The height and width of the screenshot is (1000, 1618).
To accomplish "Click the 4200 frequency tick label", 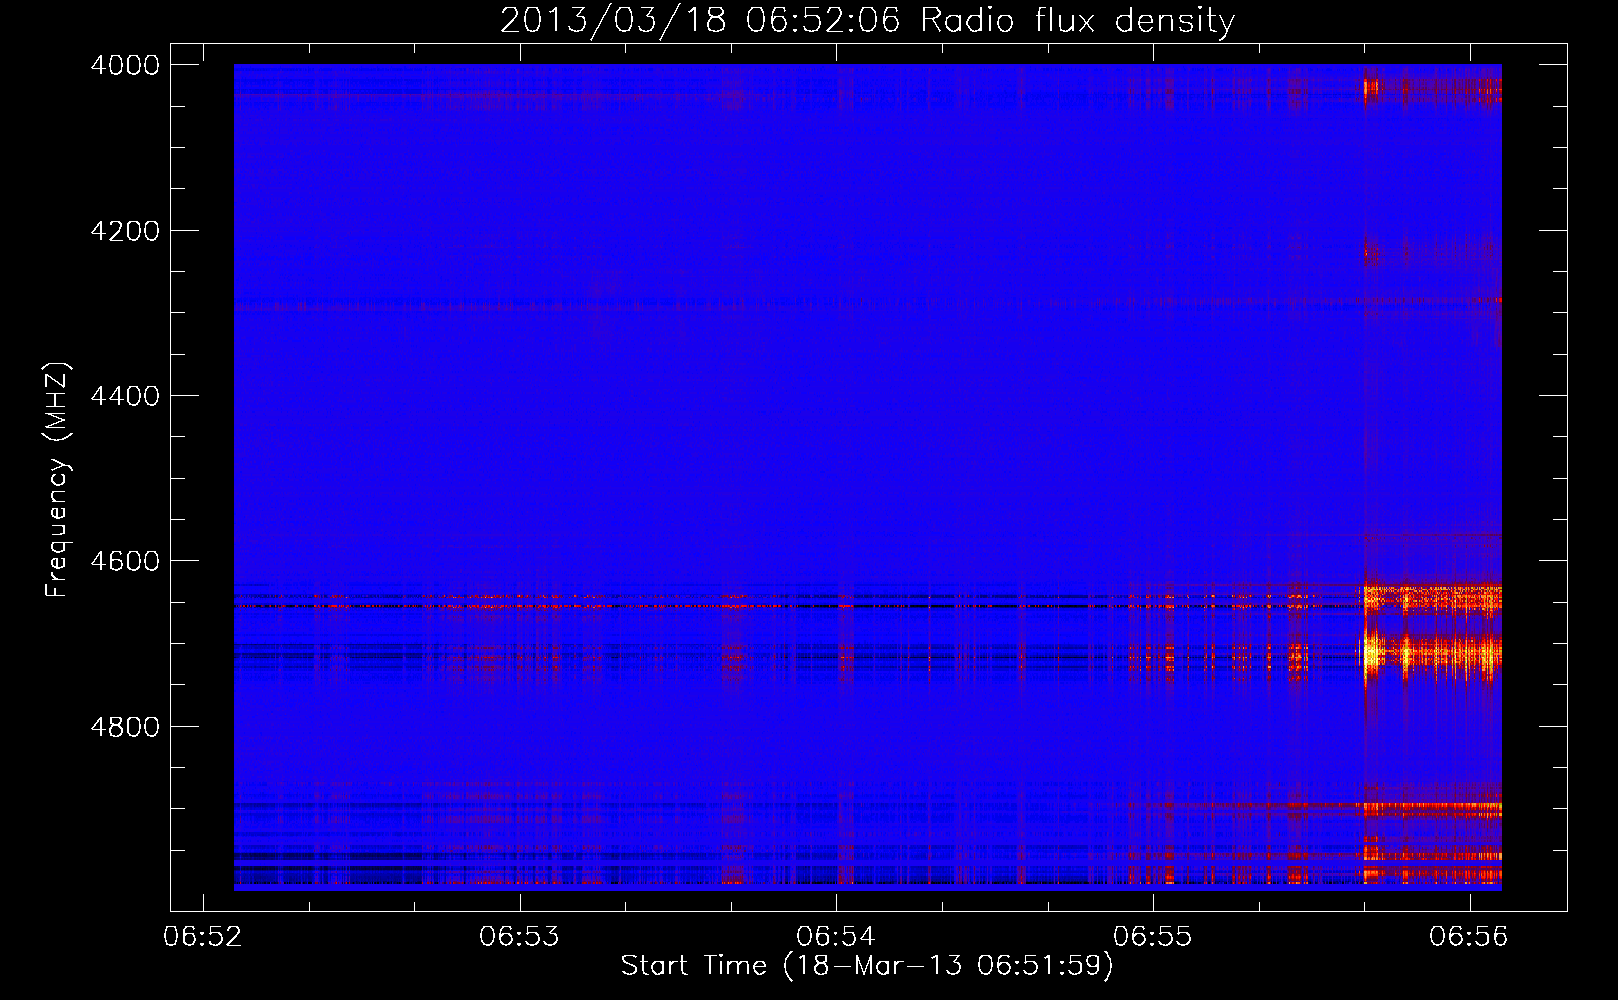I will 125,231.
